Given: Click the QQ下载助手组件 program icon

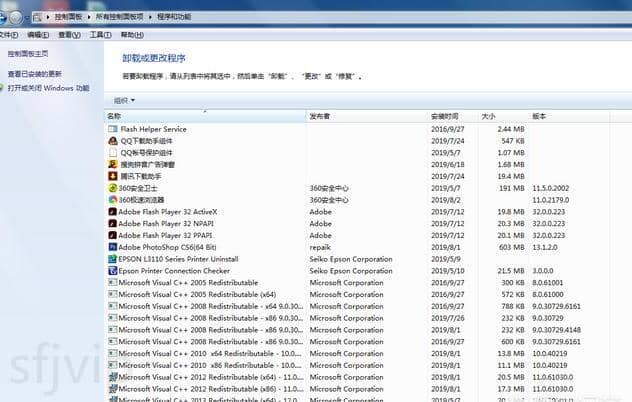Looking at the screenshot, I should pos(112,141).
